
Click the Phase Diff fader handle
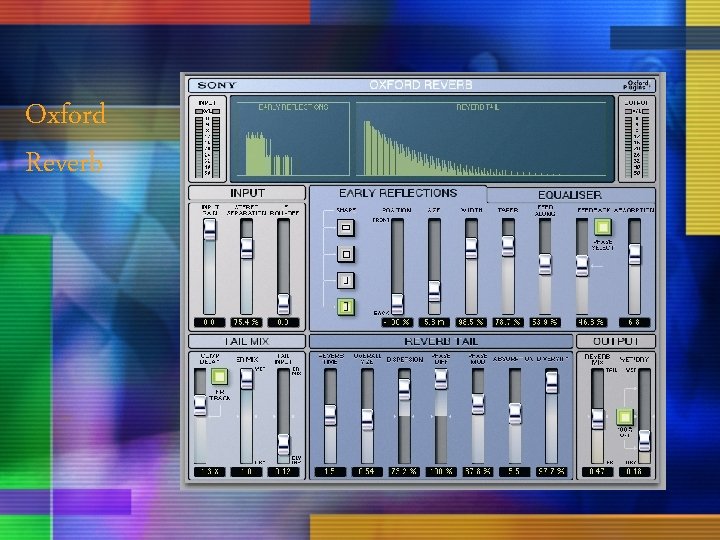point(441,379)
